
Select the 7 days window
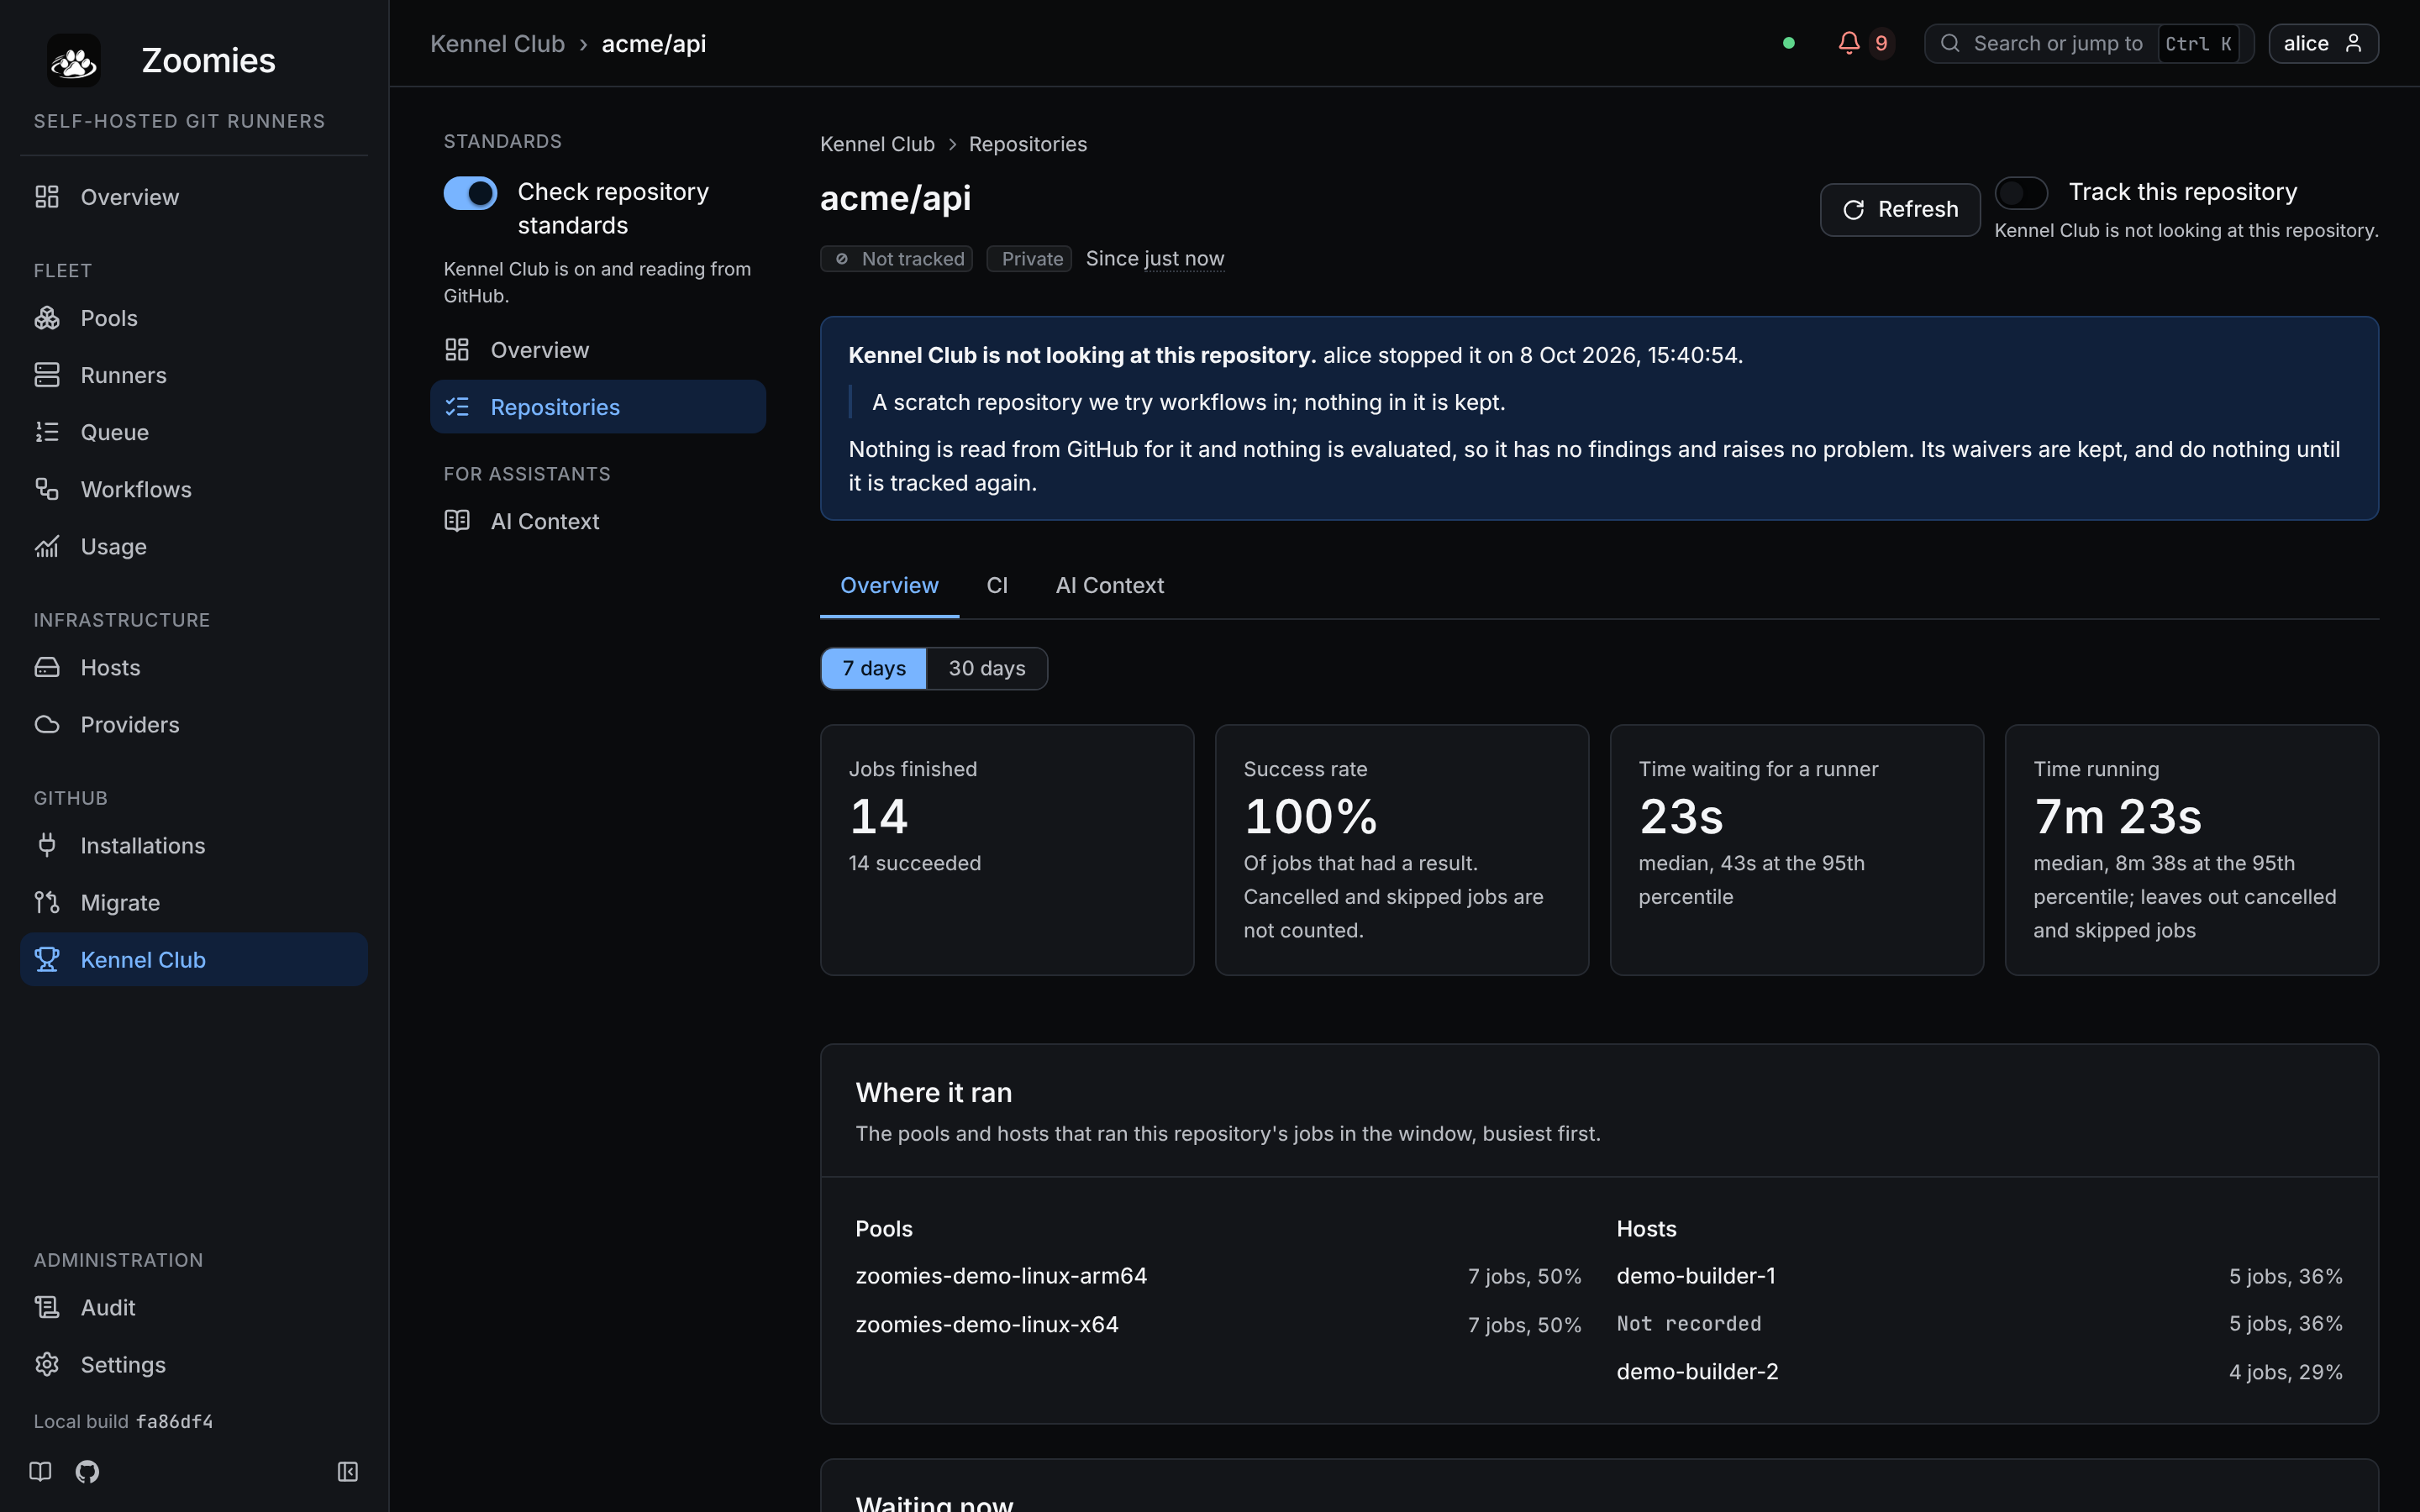pos(874,668)
